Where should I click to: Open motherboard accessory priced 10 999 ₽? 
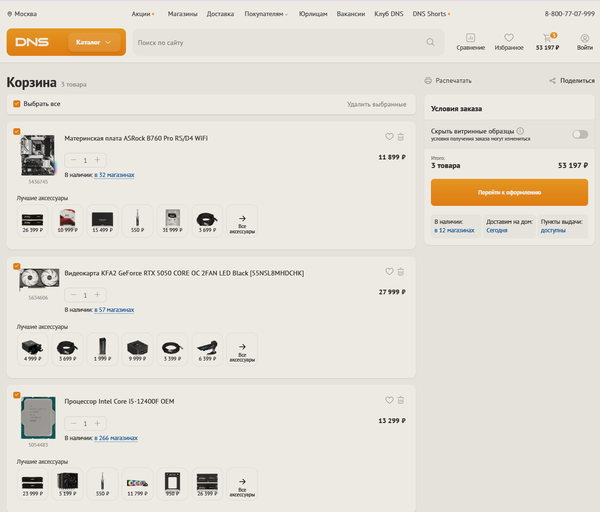pos(67,221)
